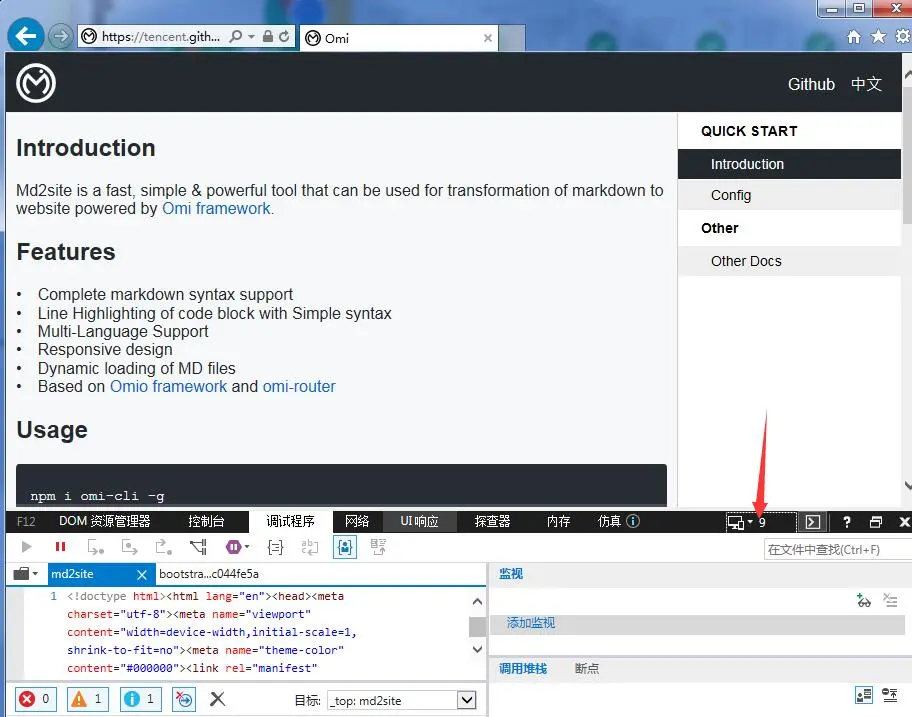Switch language with 中文 link
This screenshot has height=717, width=912.
pos(866,84)
